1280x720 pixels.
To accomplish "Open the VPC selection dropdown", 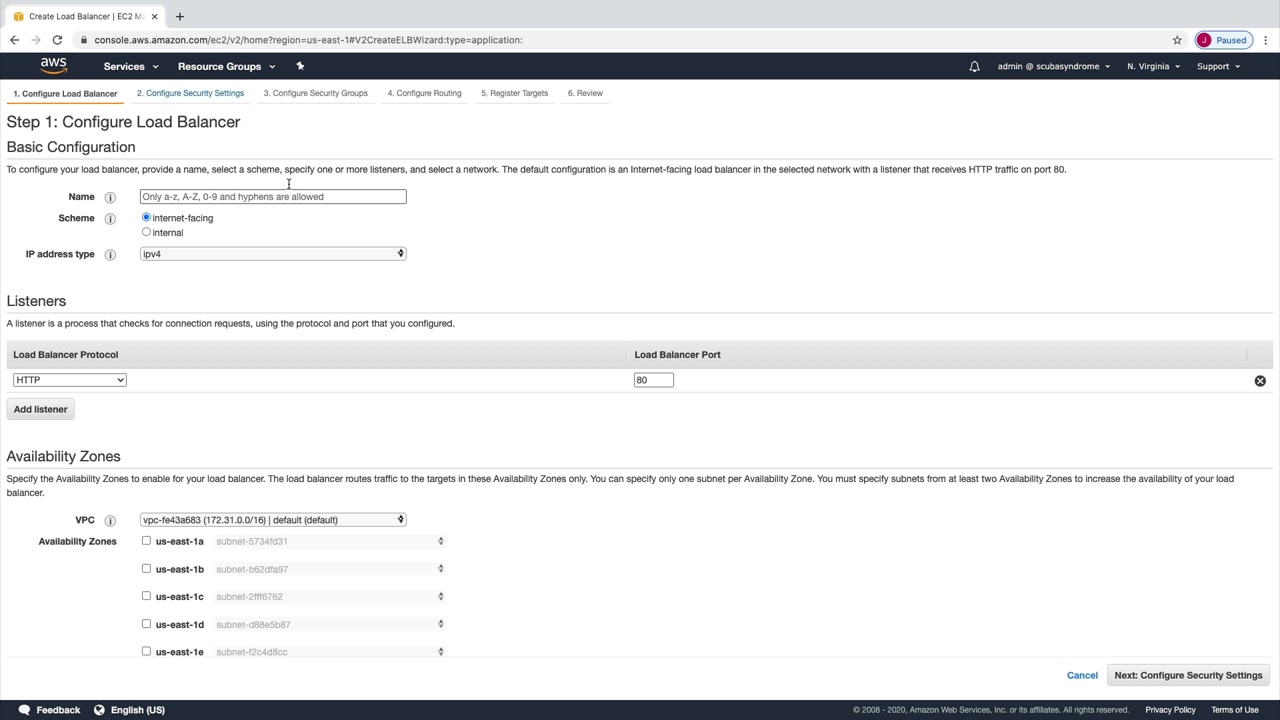I will pyautogui.click(x=273, y=520).
